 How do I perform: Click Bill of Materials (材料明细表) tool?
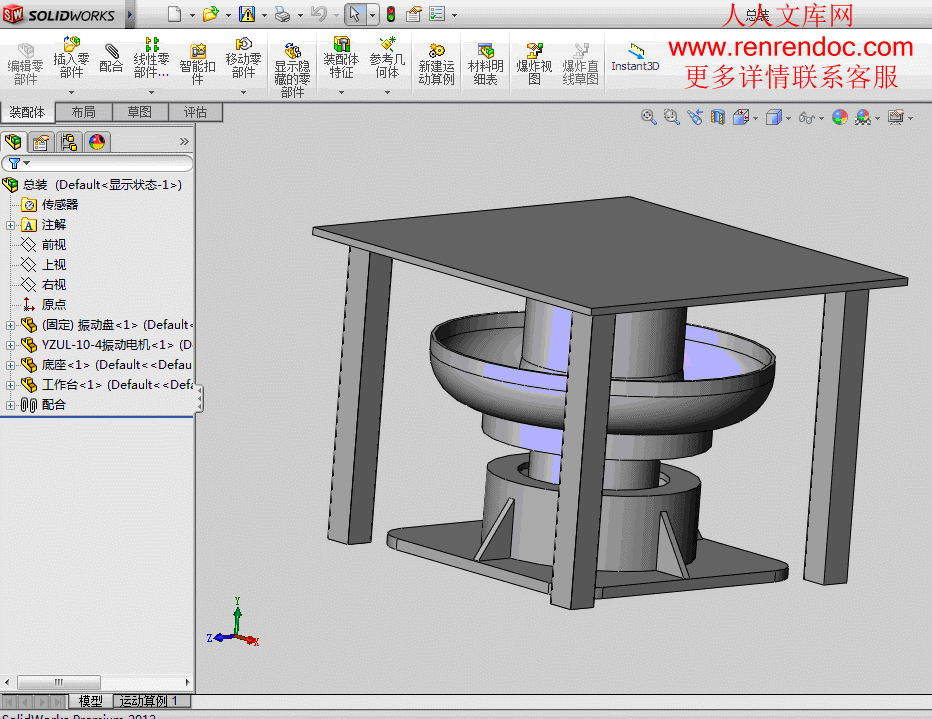(x=486, y=64)
